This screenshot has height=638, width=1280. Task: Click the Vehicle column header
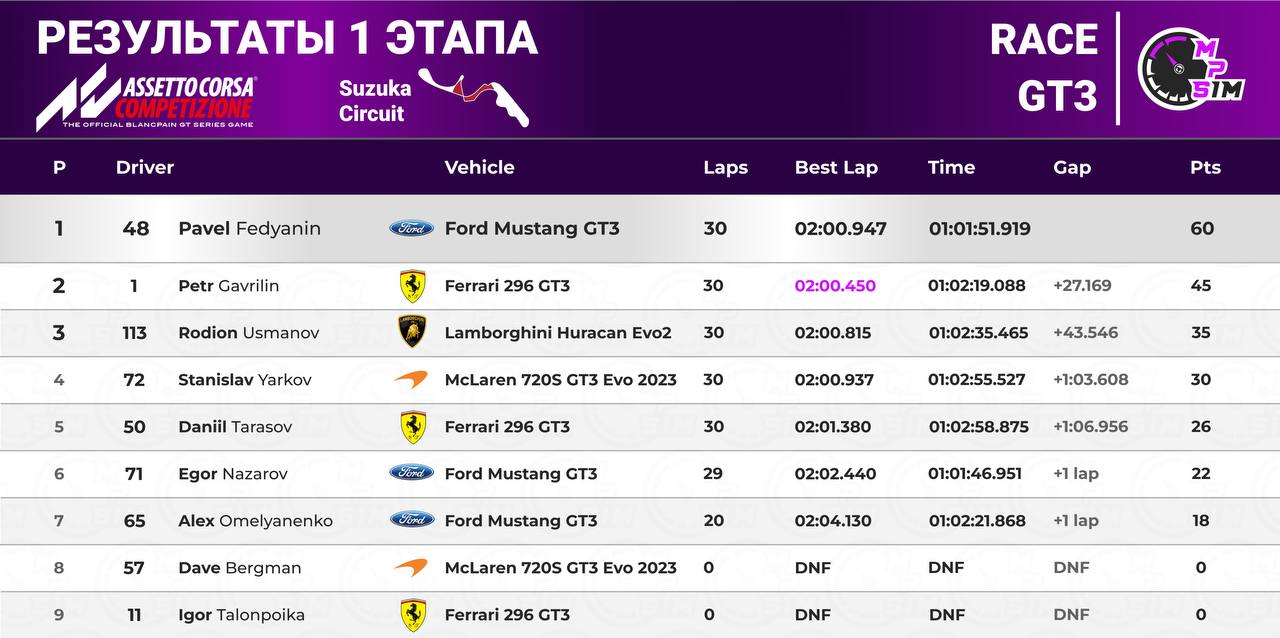pos(479,167)
